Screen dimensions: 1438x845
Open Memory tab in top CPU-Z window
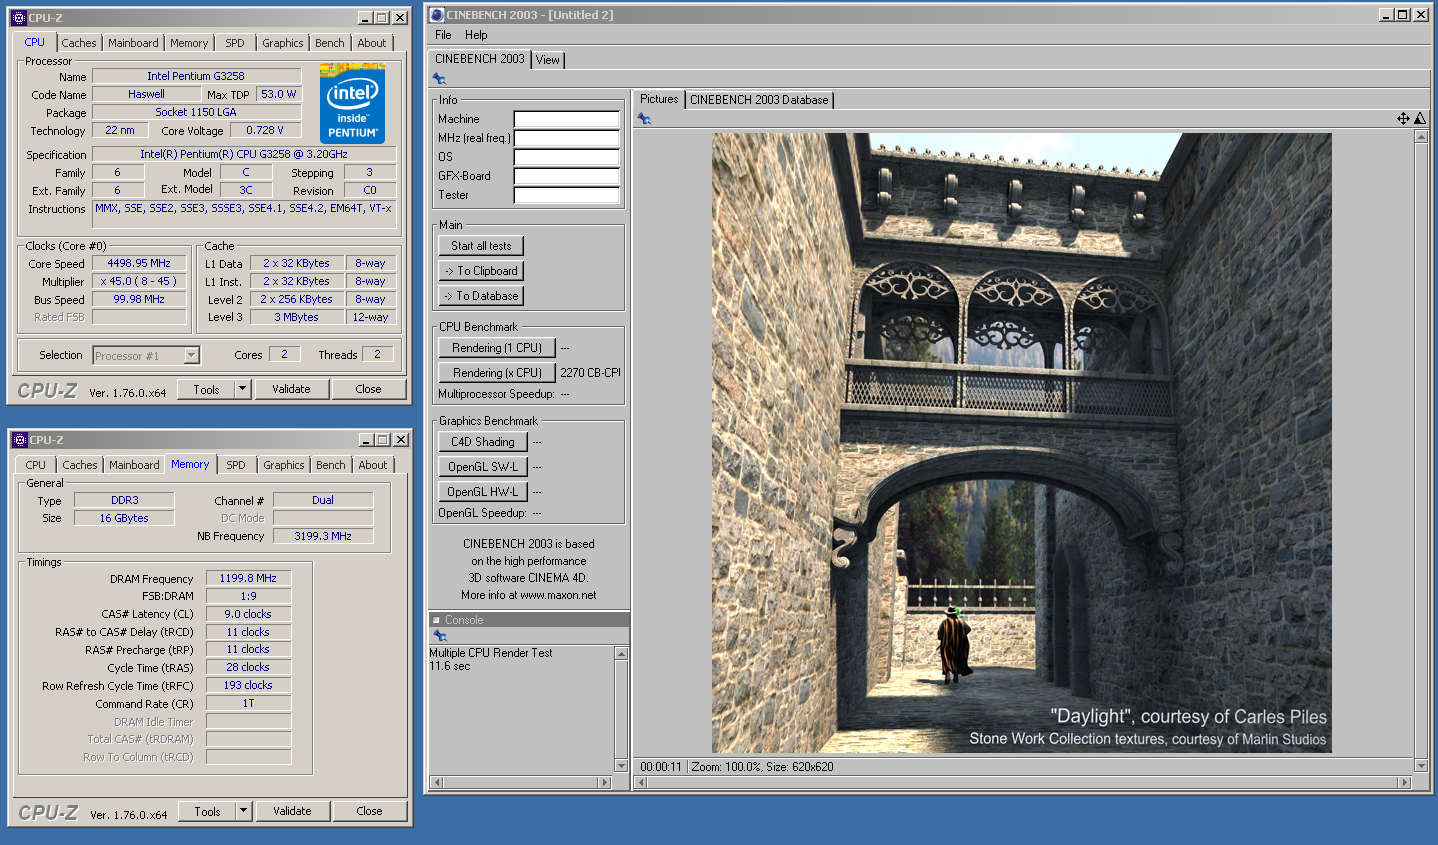click(x=189, y=43)
